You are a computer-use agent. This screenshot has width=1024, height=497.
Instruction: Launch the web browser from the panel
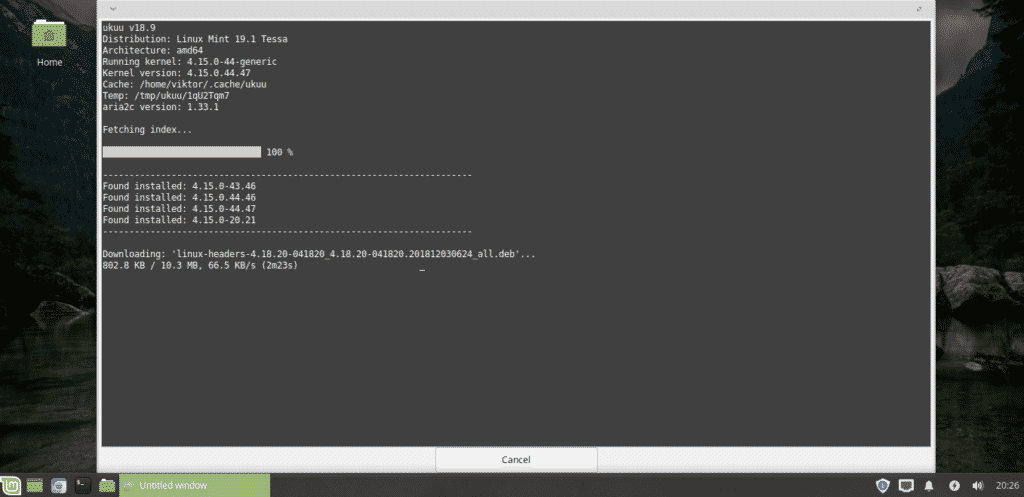click(59, 485)
